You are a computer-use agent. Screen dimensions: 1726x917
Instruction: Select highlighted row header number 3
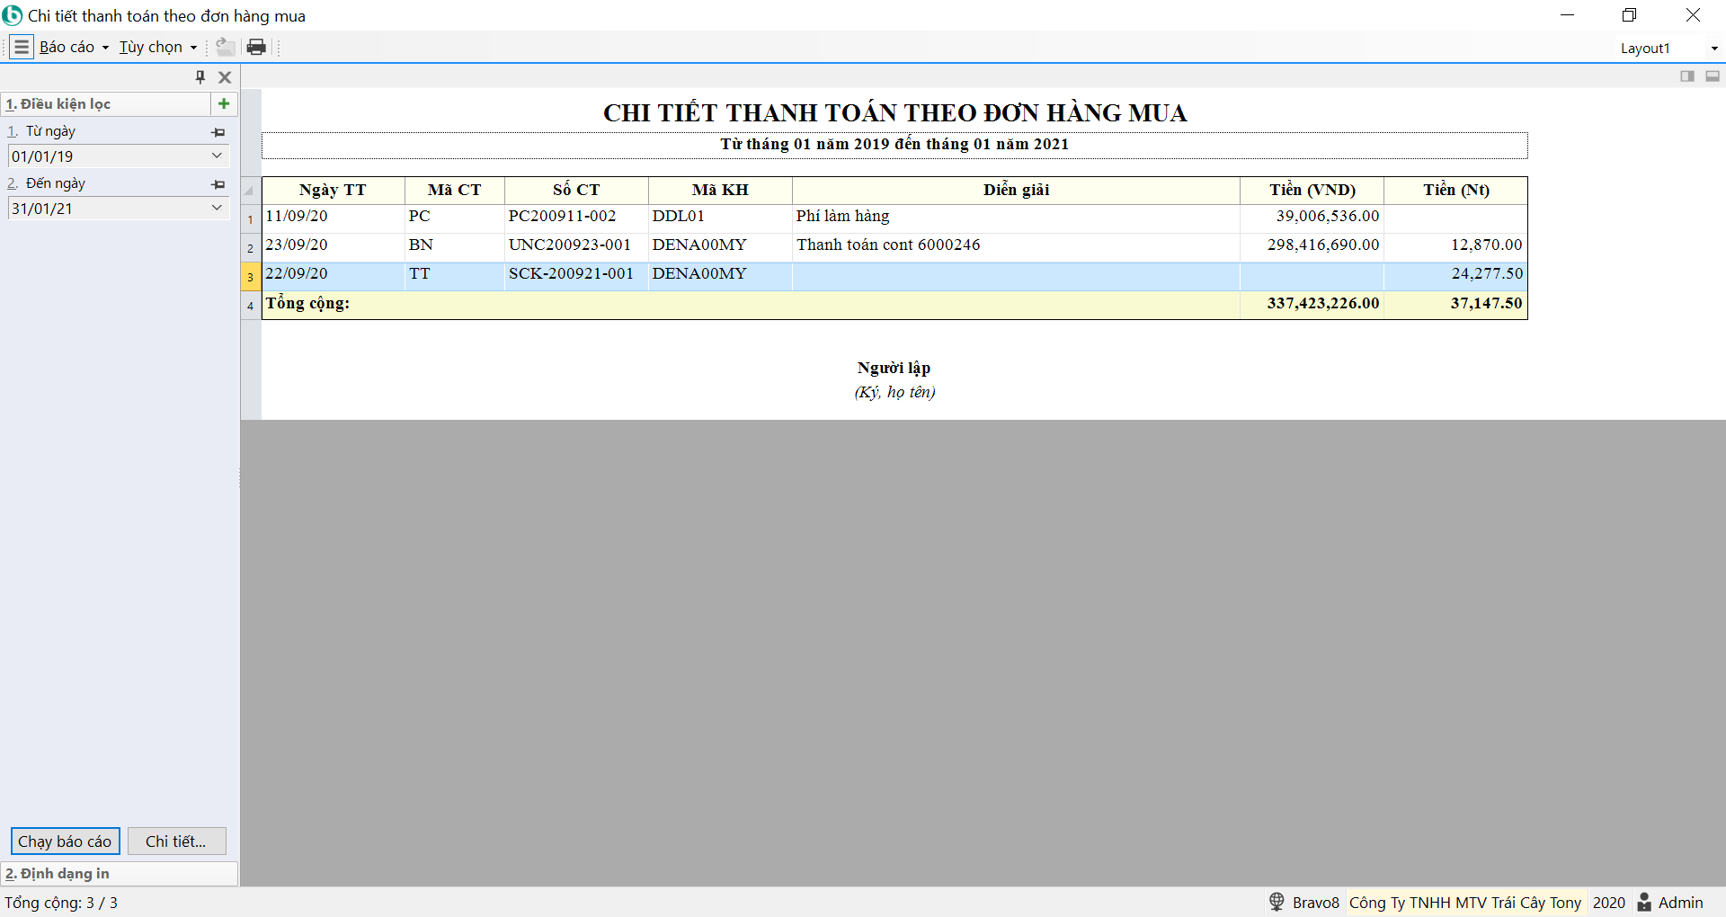click(x=250, y=277)
